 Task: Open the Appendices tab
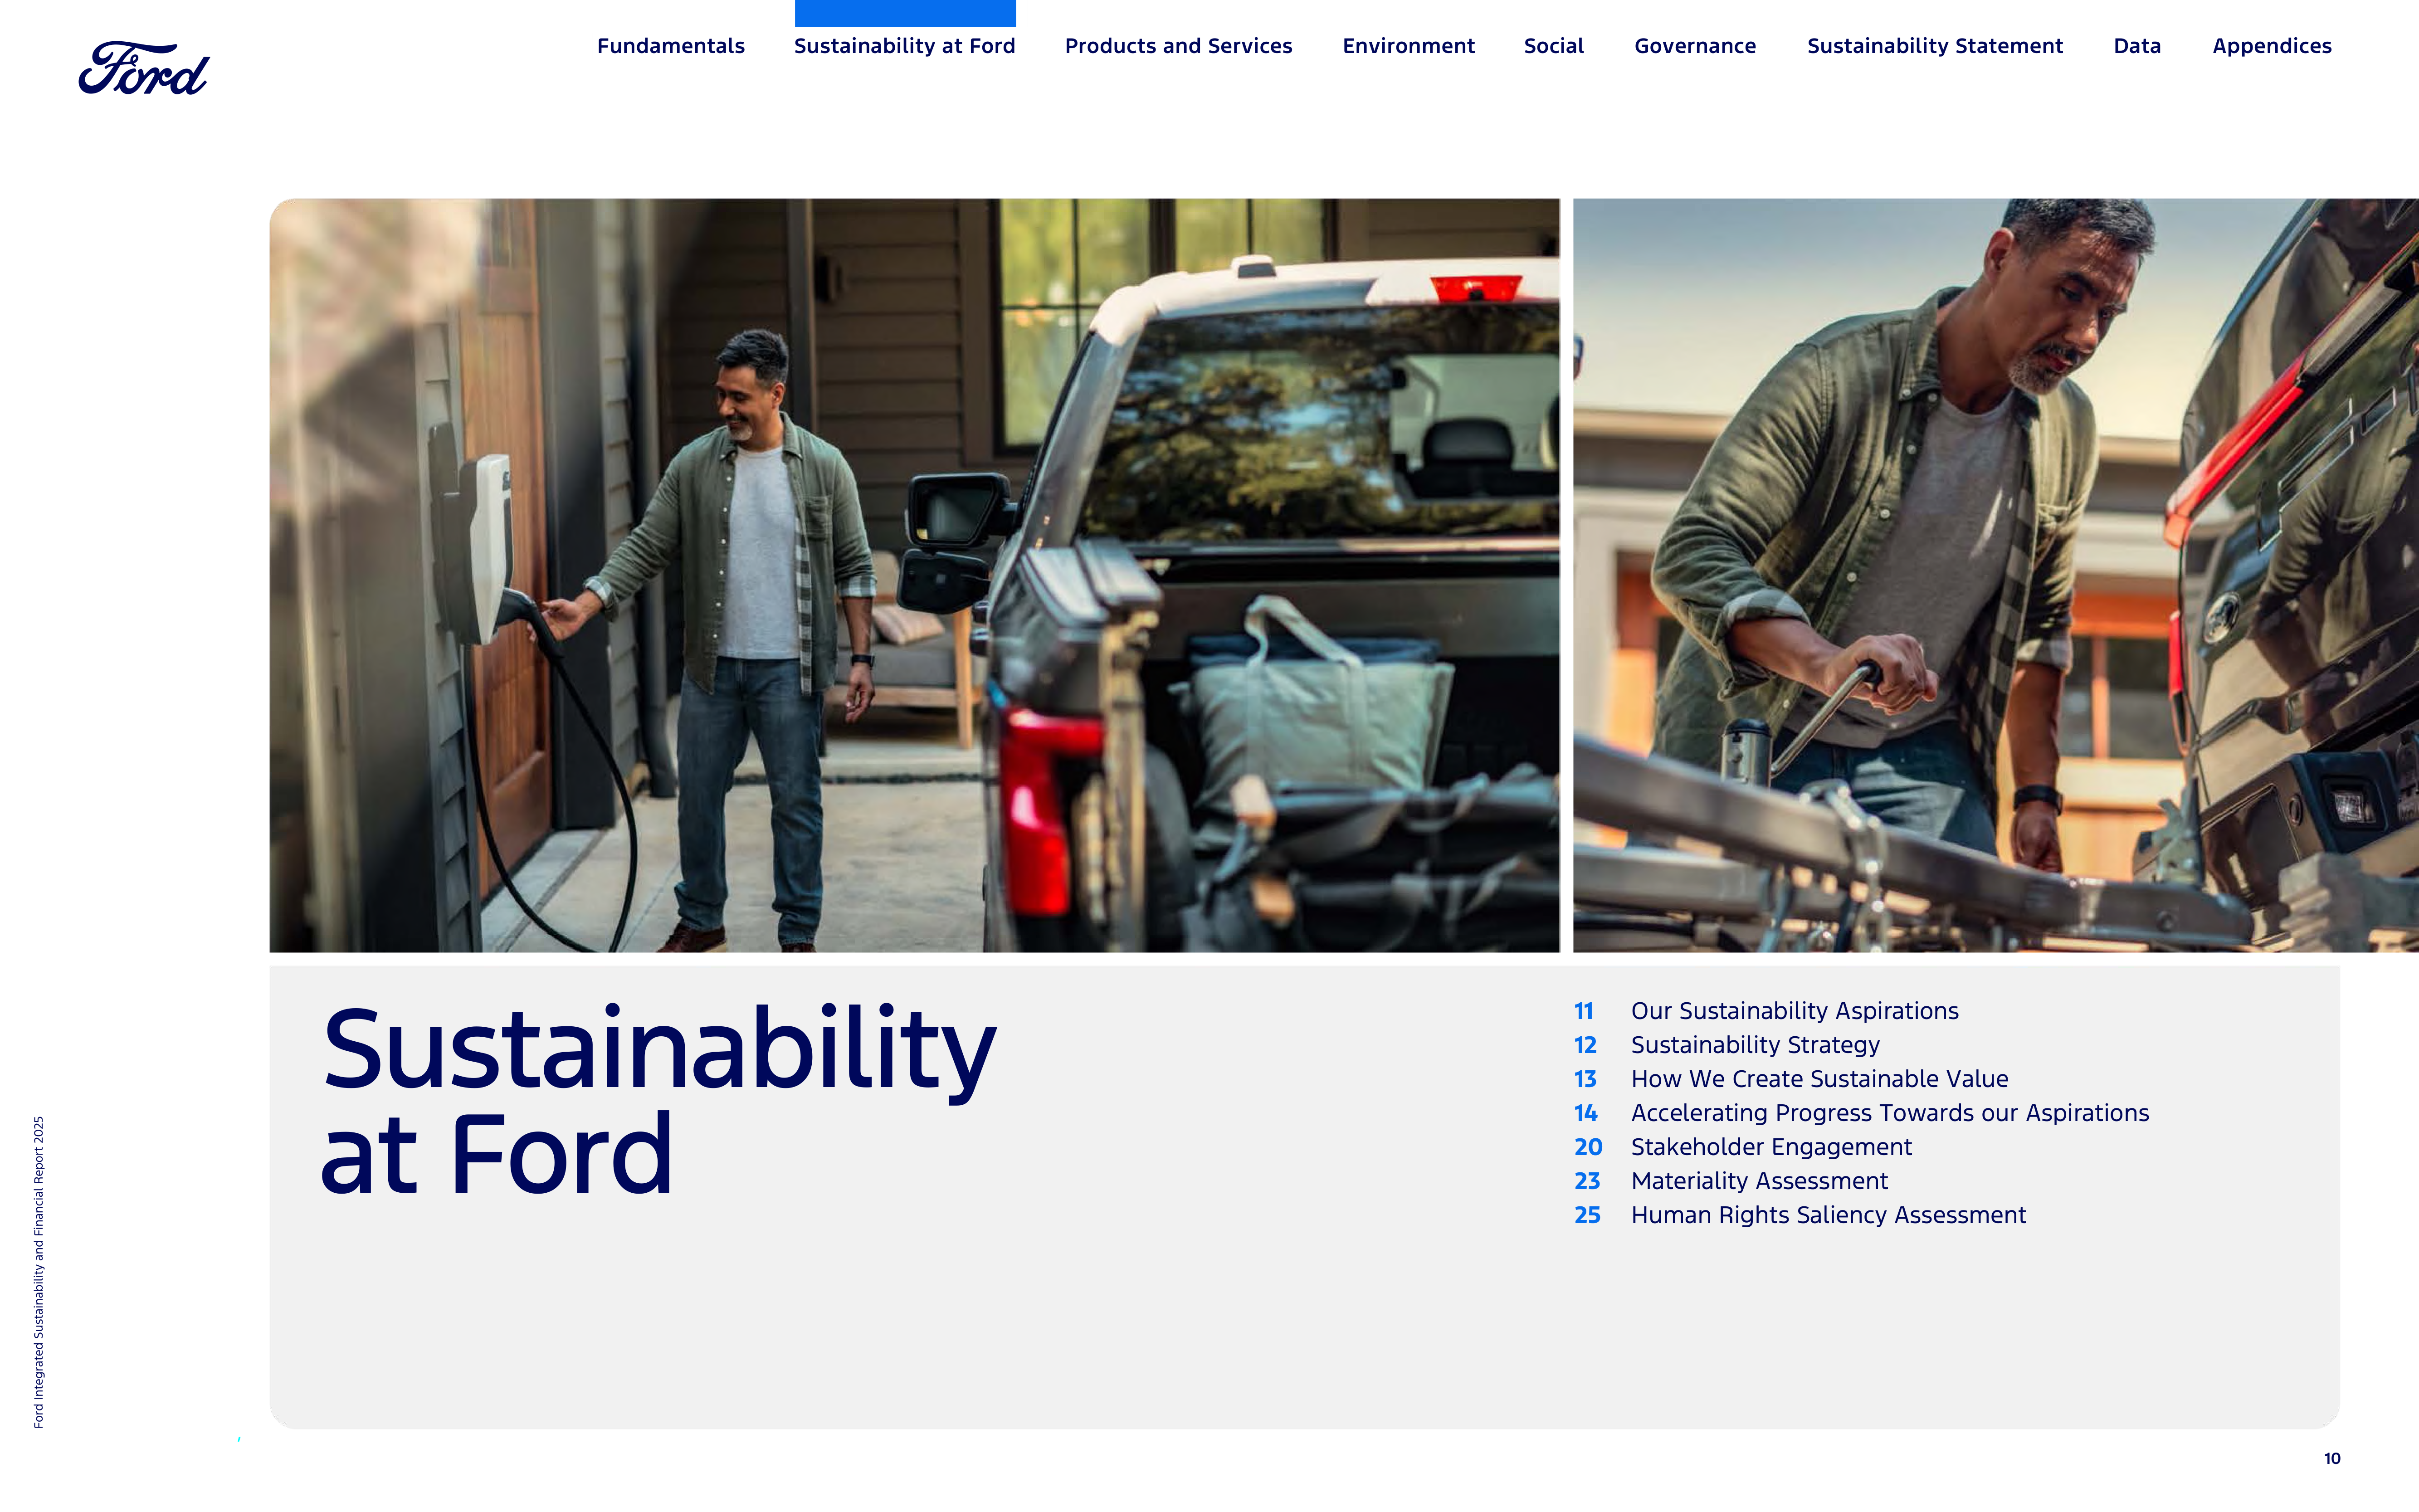2271,46
